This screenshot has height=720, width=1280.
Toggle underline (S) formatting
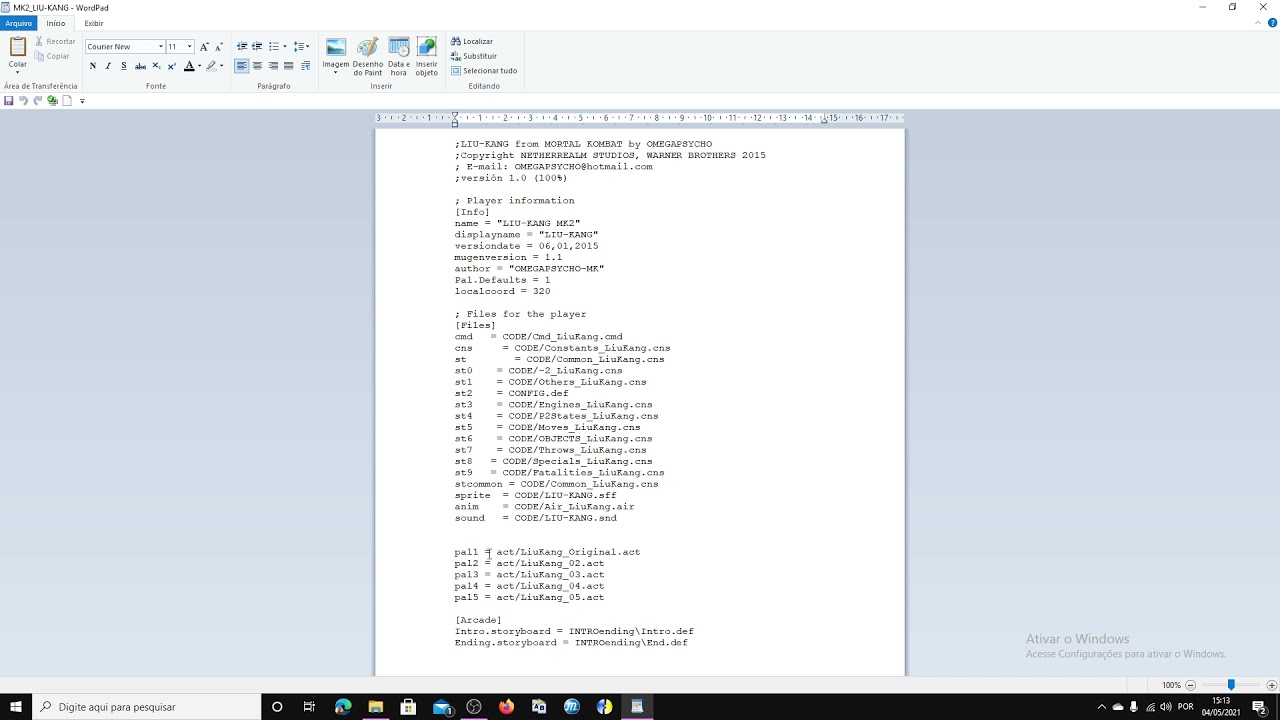coord(124,66)
